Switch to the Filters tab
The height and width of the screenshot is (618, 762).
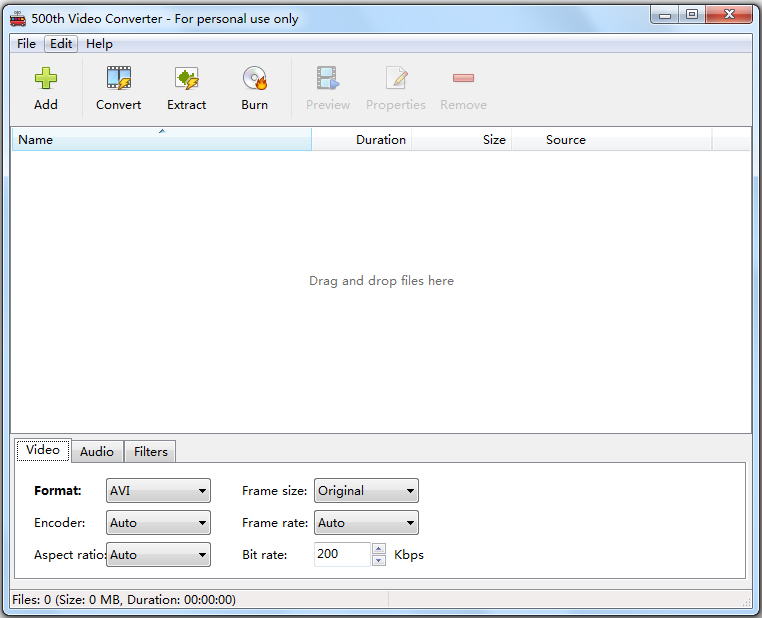tap(151, 452)
